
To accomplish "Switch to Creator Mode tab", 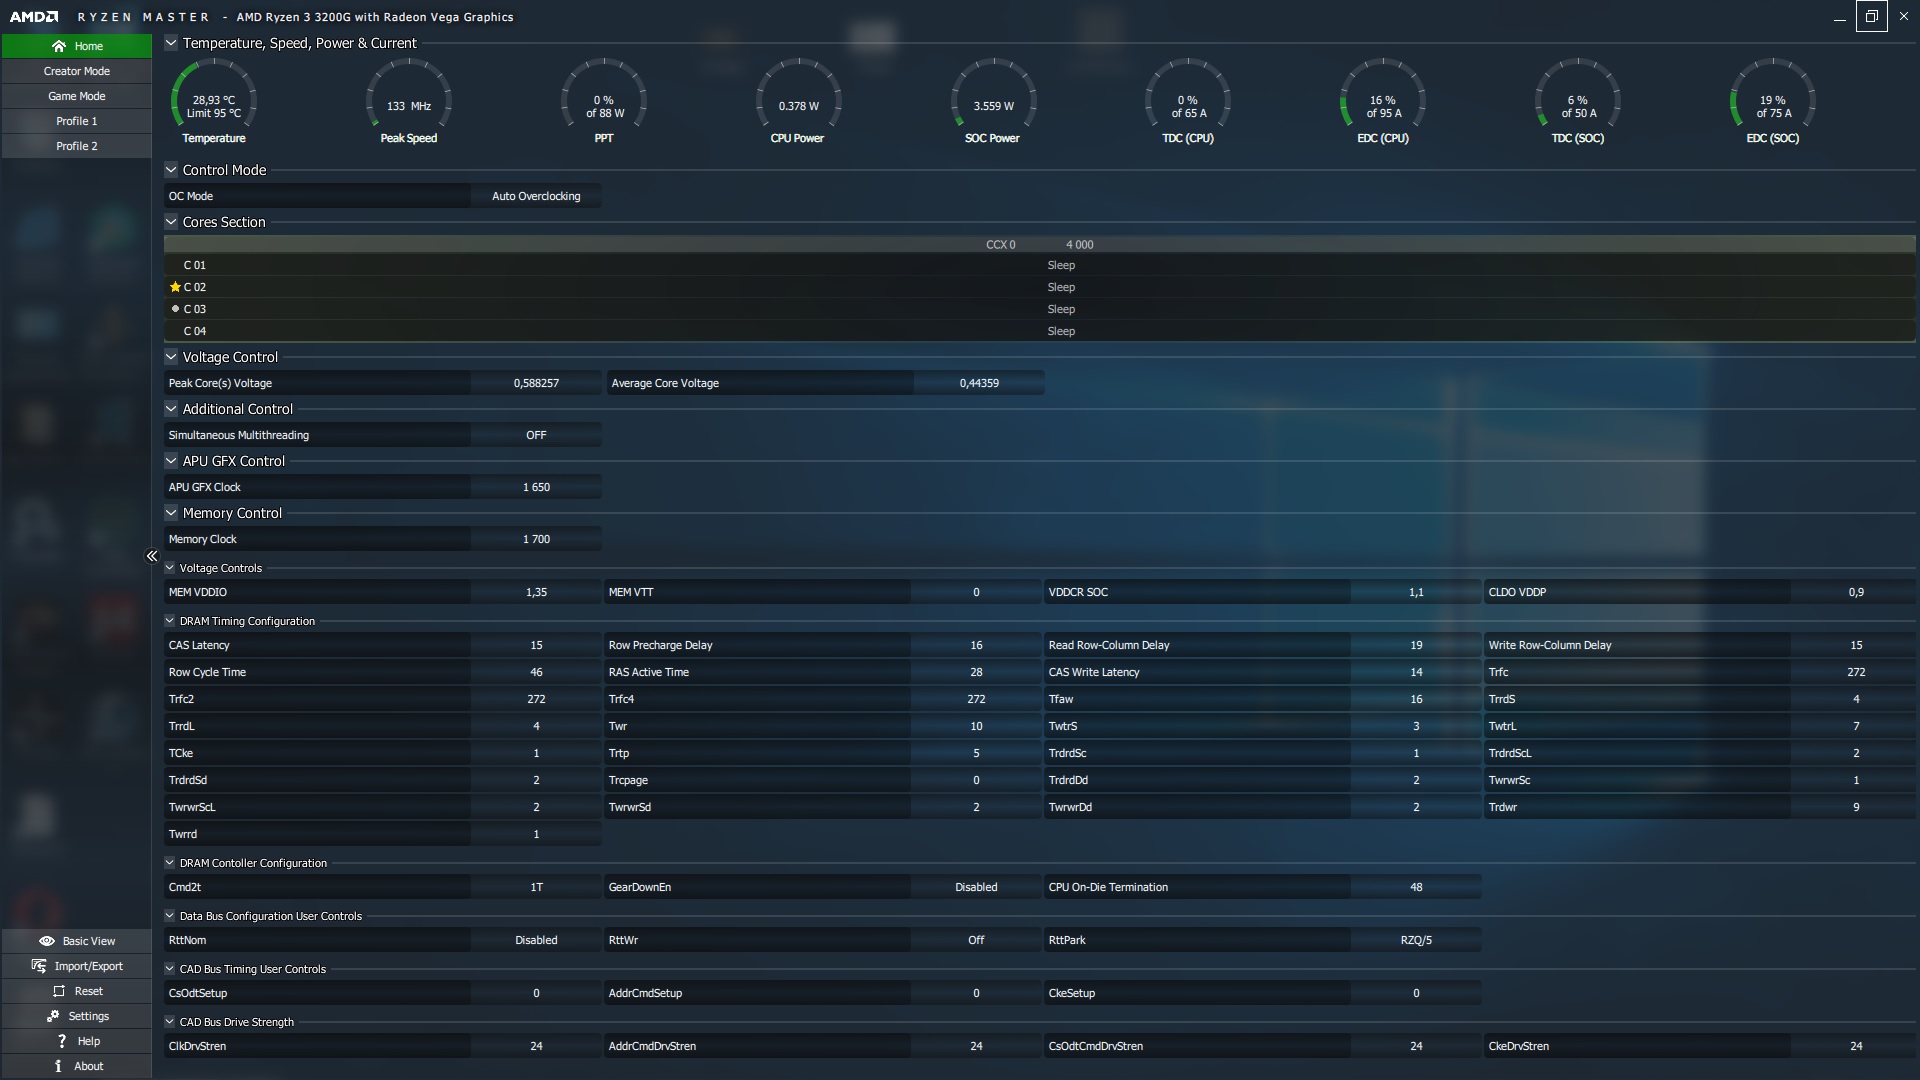I will [77, 71].
